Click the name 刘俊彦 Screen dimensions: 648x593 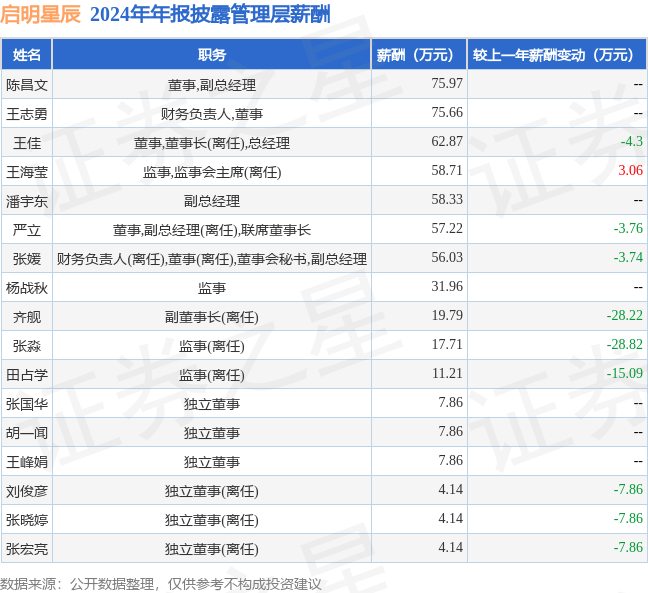pyautogui.click(x=27, y=491)
